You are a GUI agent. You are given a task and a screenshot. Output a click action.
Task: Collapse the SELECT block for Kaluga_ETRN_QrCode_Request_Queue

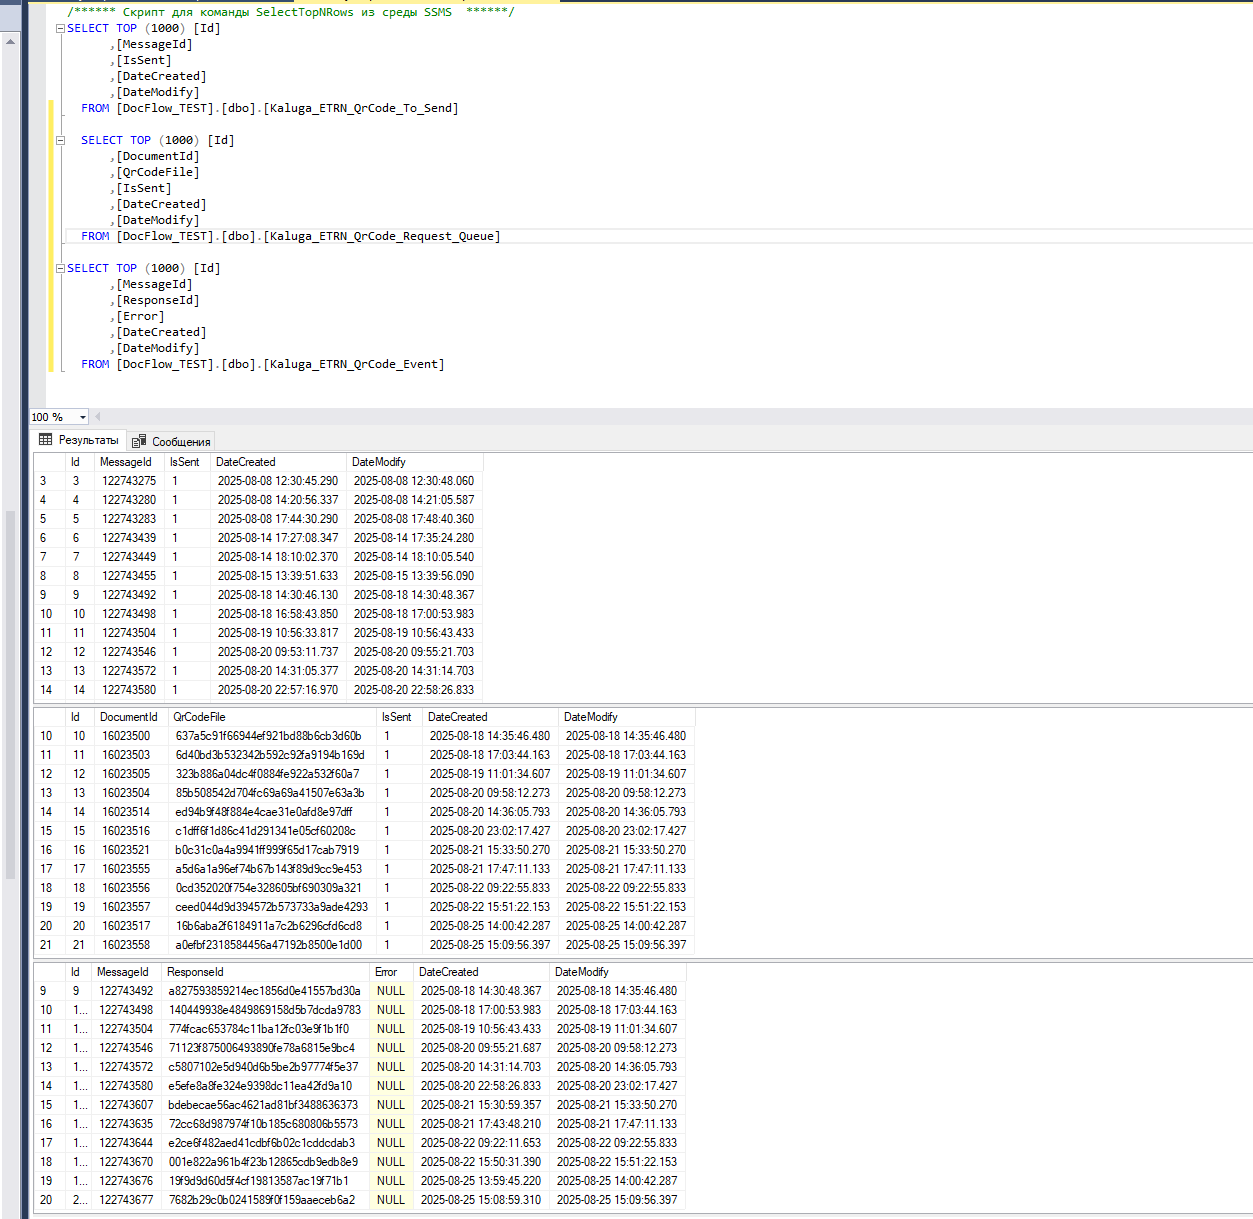click(60, 140)
